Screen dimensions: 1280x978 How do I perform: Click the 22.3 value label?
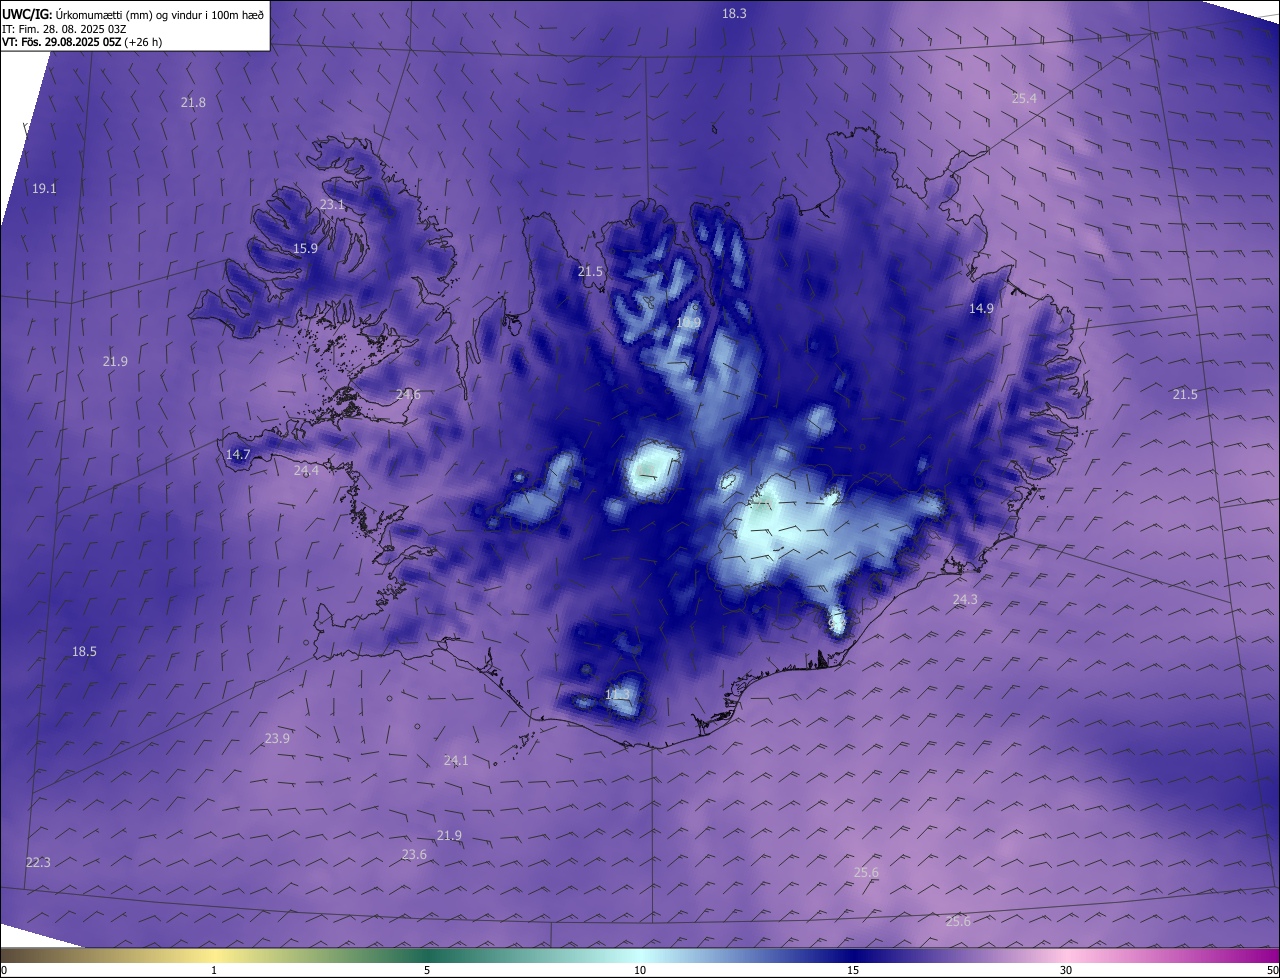(38, 862)
